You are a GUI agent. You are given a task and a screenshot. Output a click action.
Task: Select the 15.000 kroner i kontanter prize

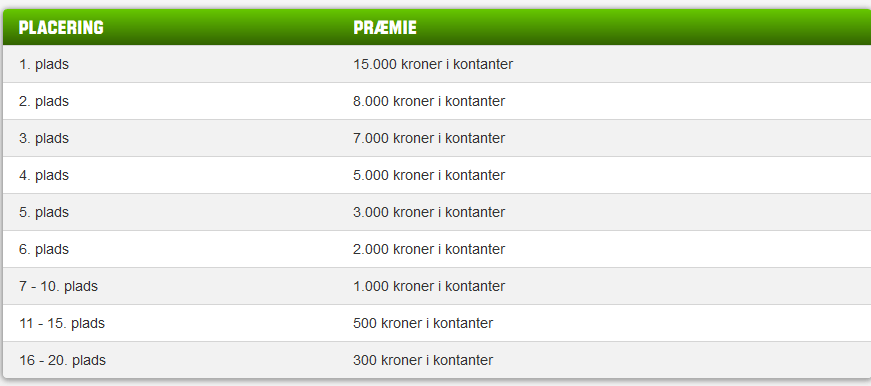tap(433, 64)
